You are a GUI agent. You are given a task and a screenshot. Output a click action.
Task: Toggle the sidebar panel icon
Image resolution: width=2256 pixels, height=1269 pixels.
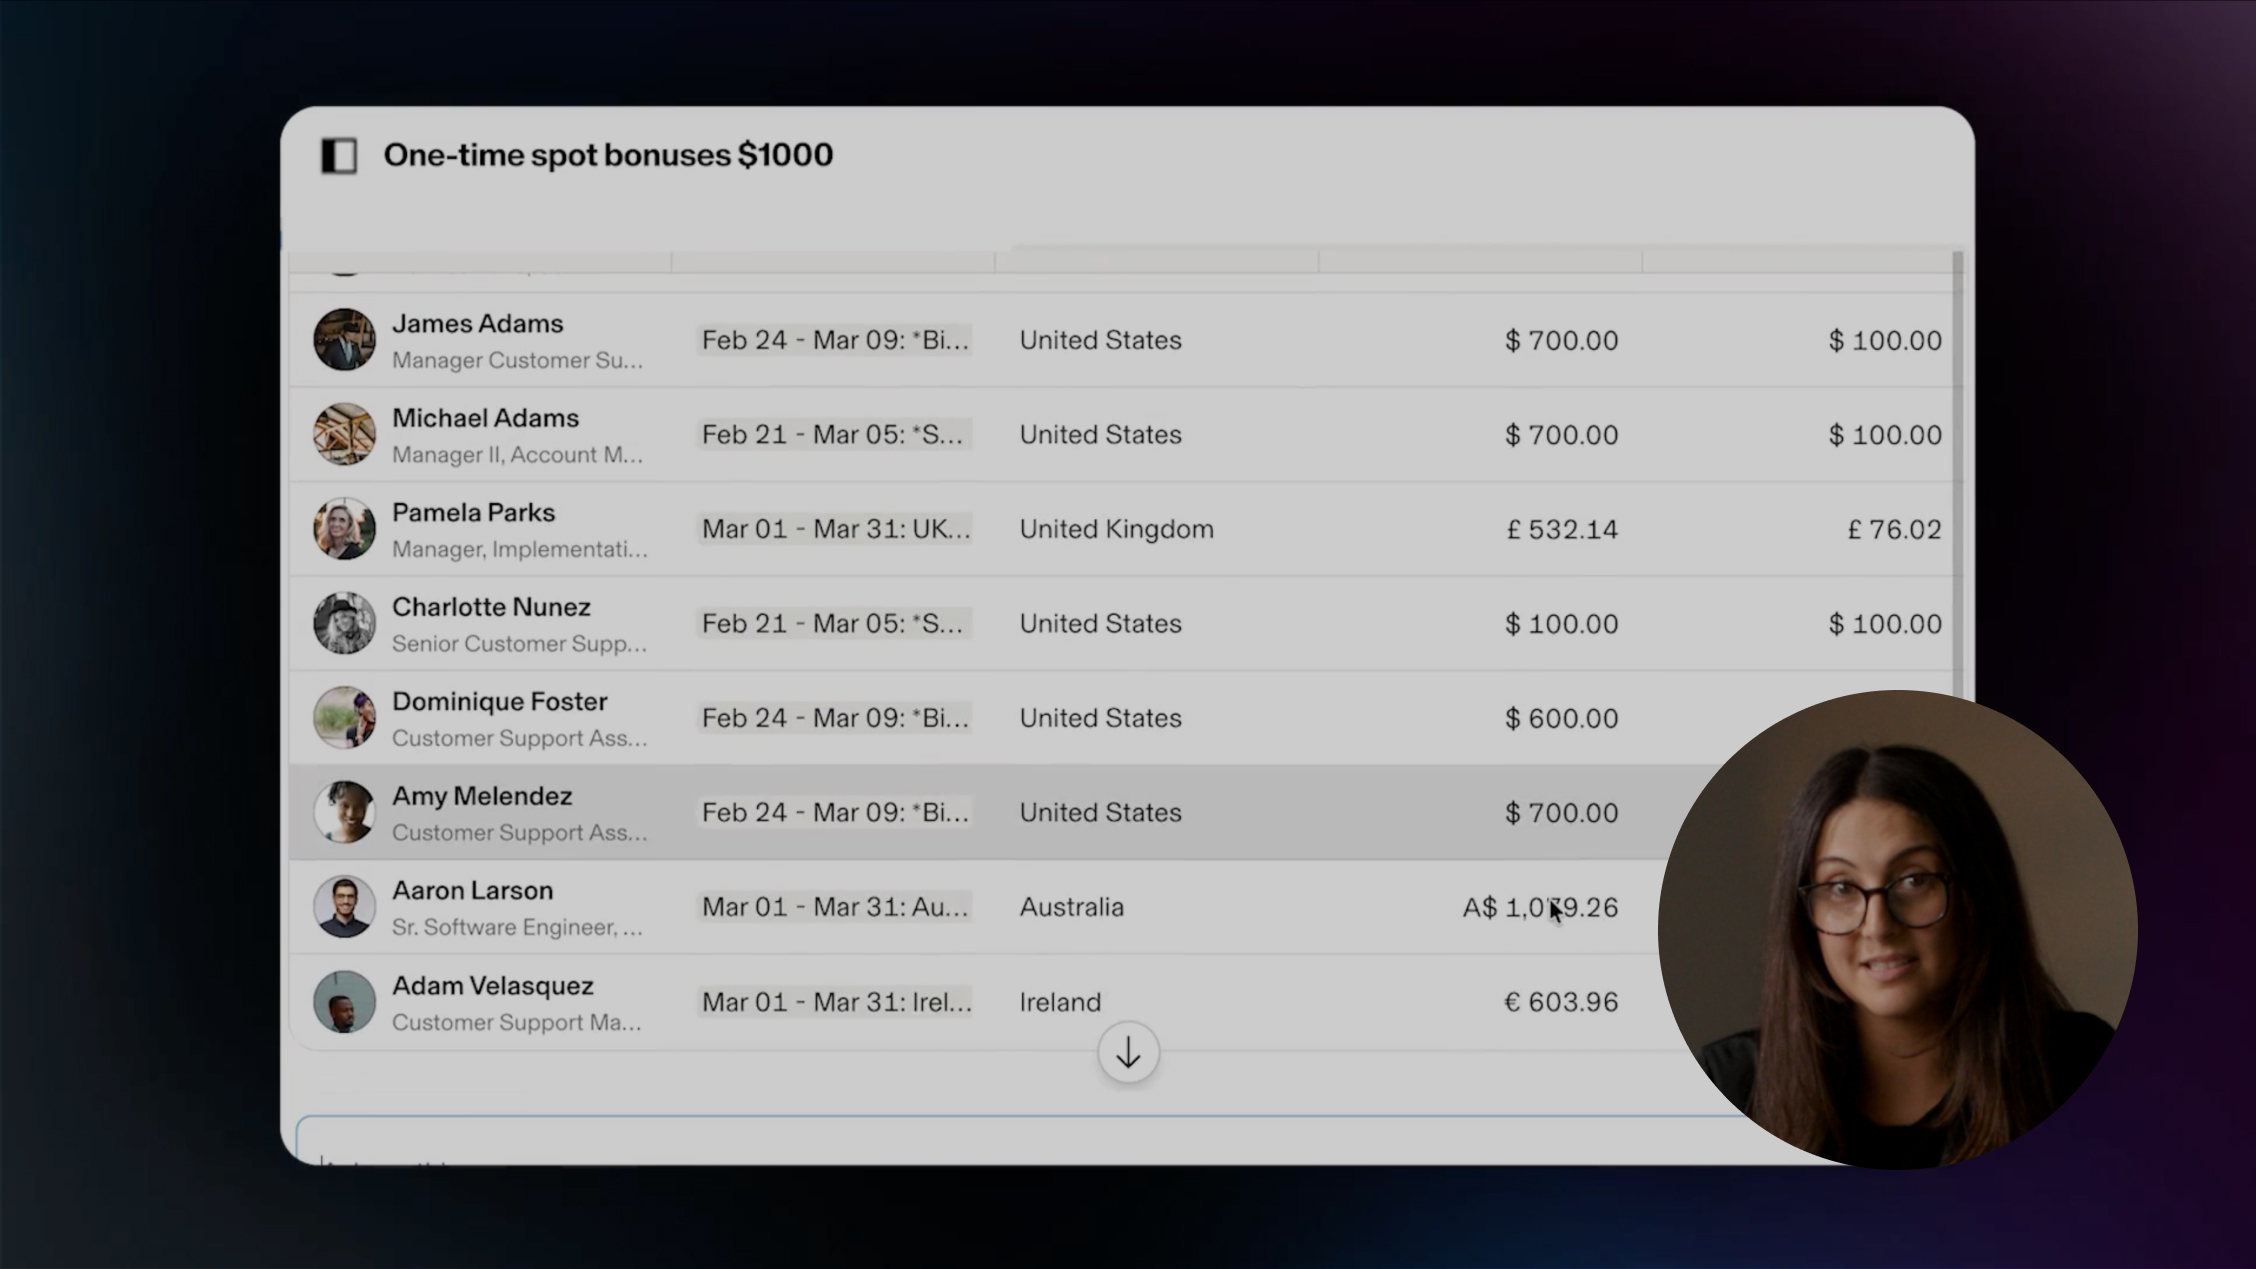tap(339, 156)
